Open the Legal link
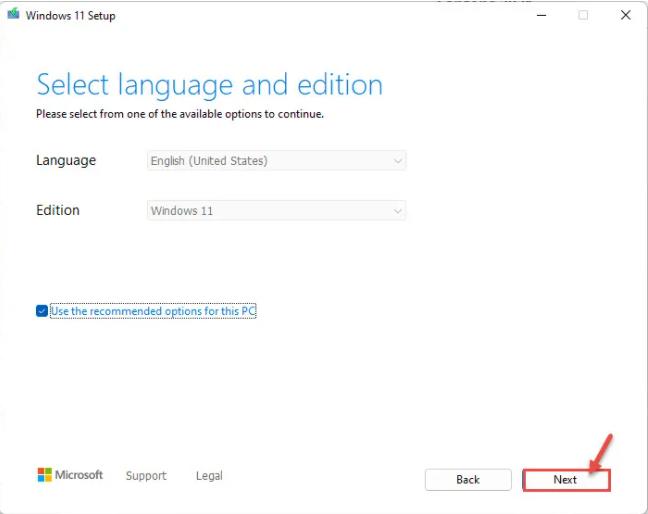Screen dimensions: 648x514 point(209,476)
